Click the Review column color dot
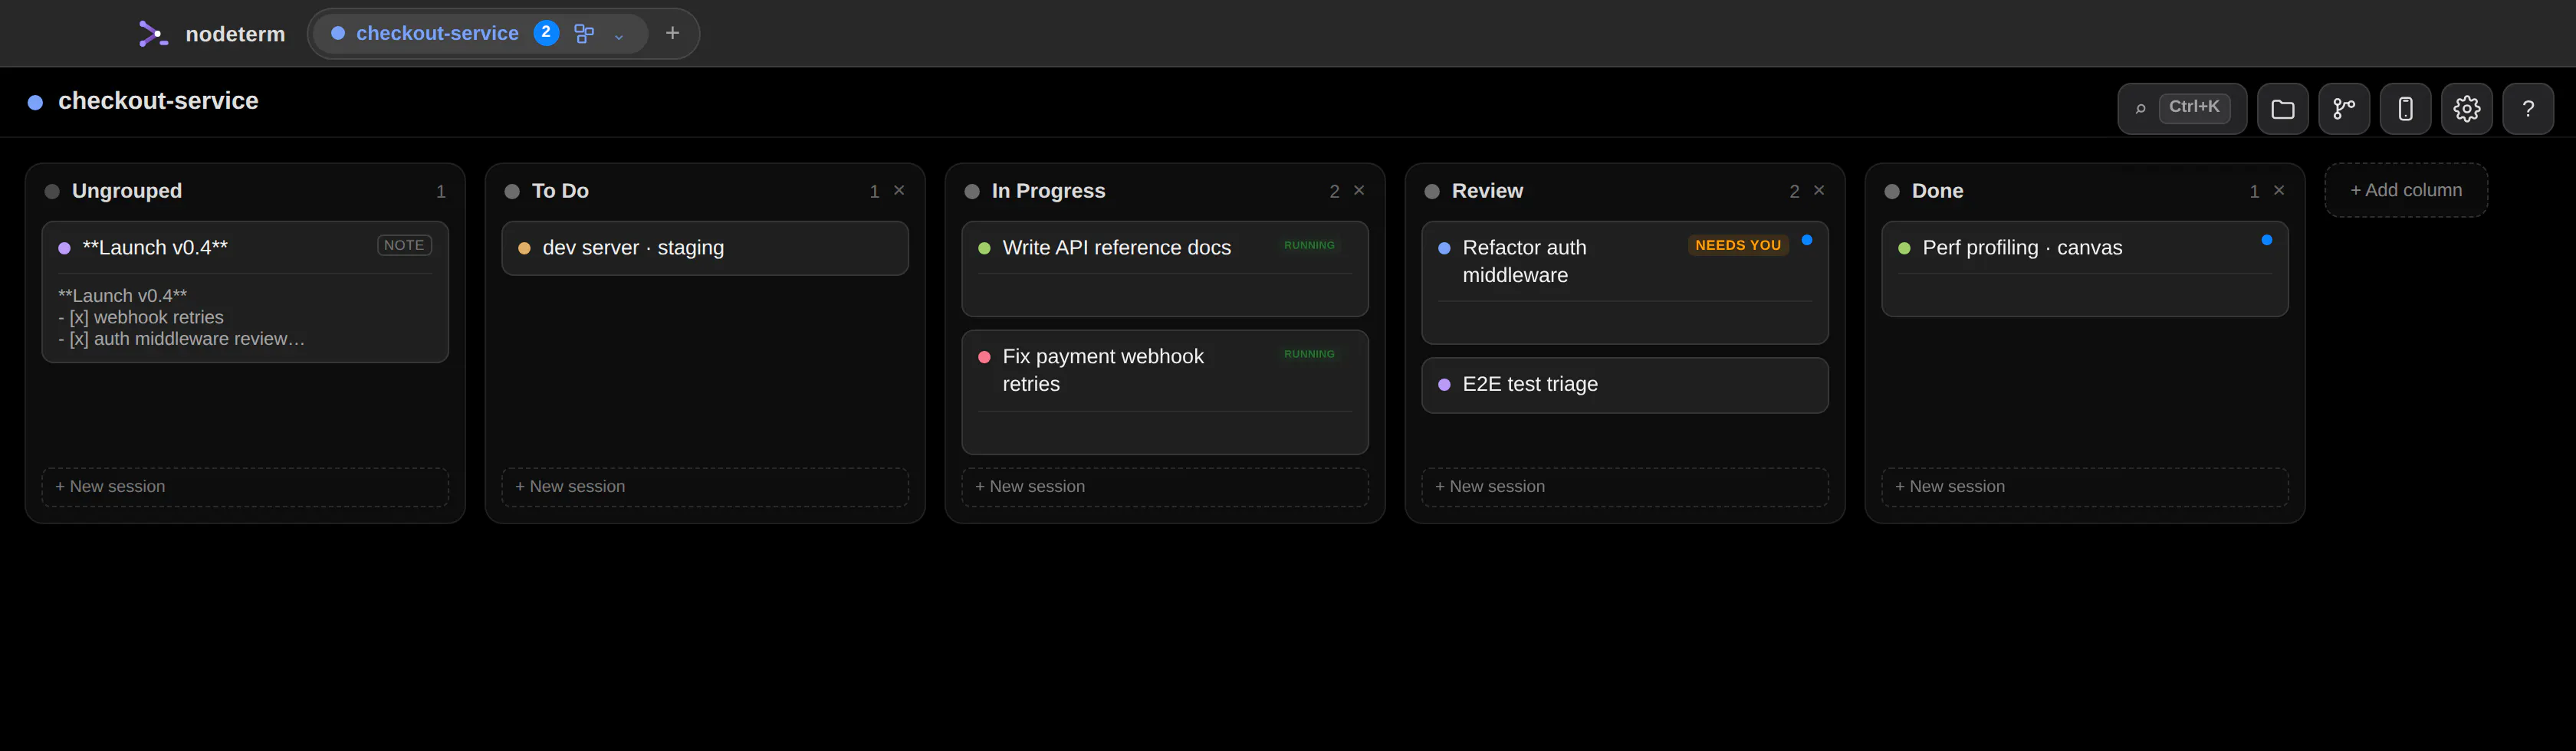The width and height of the screenshot is (2576, 751). (x=1432, y=191)
